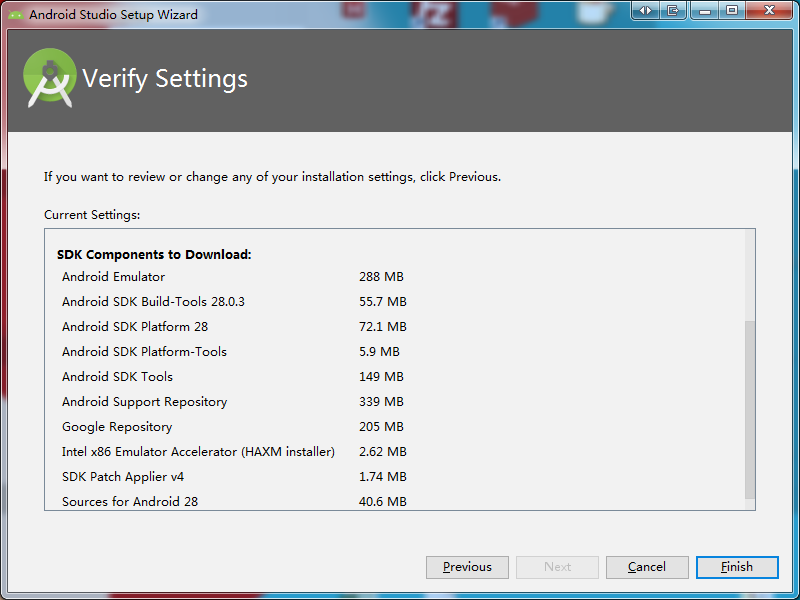Click the Verify Settings heading
Image resolution: width=800 pixels, height=600 pixels.
click(x=165, y=79)
